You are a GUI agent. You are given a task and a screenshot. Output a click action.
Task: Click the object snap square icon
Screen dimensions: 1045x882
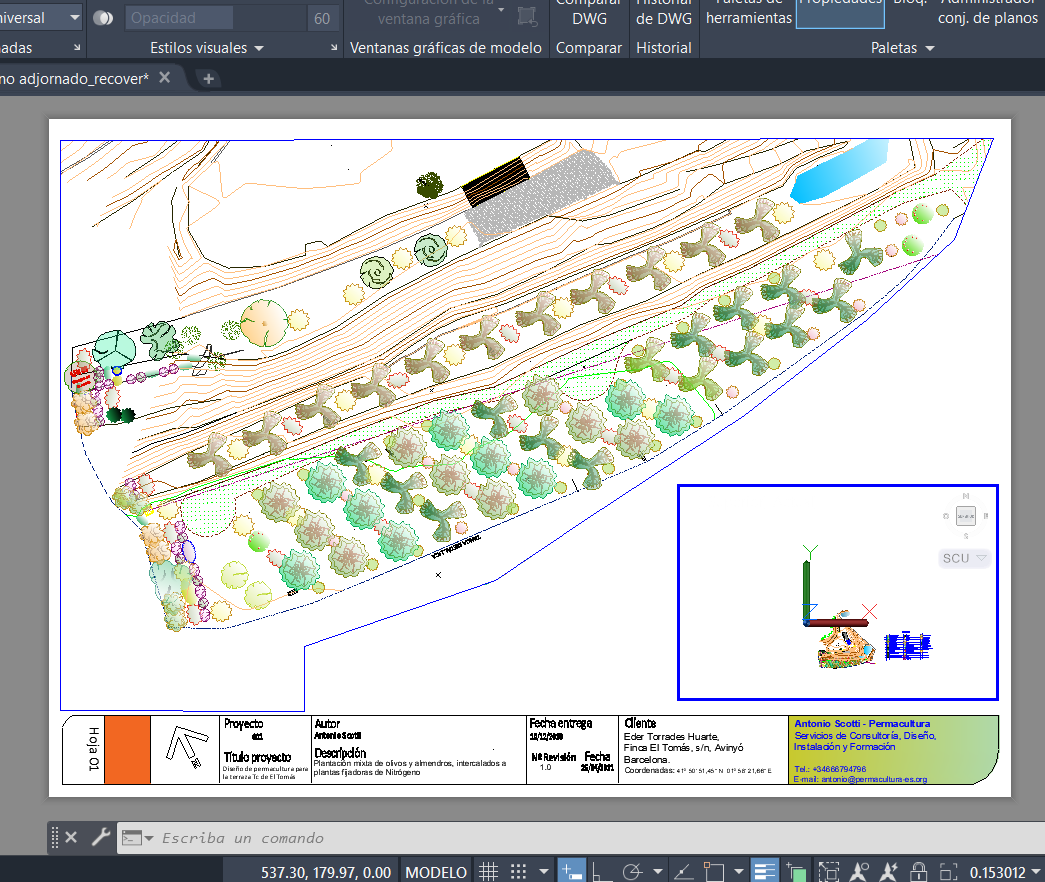click(714, 871)
